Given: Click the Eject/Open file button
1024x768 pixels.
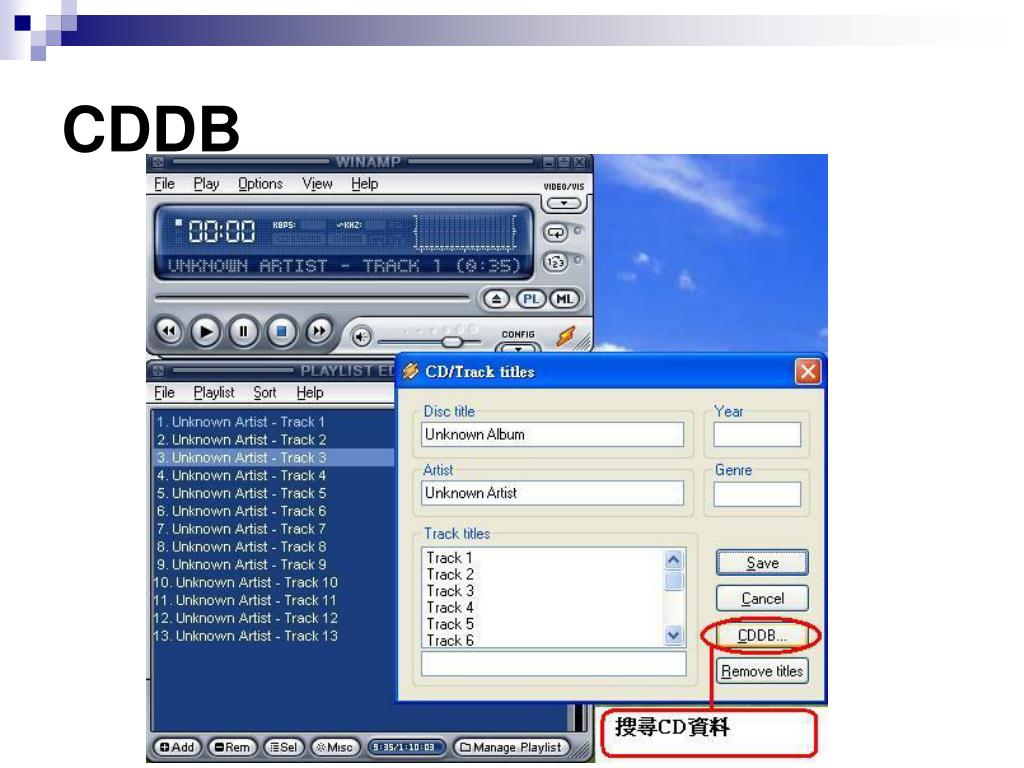Looking at the screenshot, I should (x=496, y=299).
